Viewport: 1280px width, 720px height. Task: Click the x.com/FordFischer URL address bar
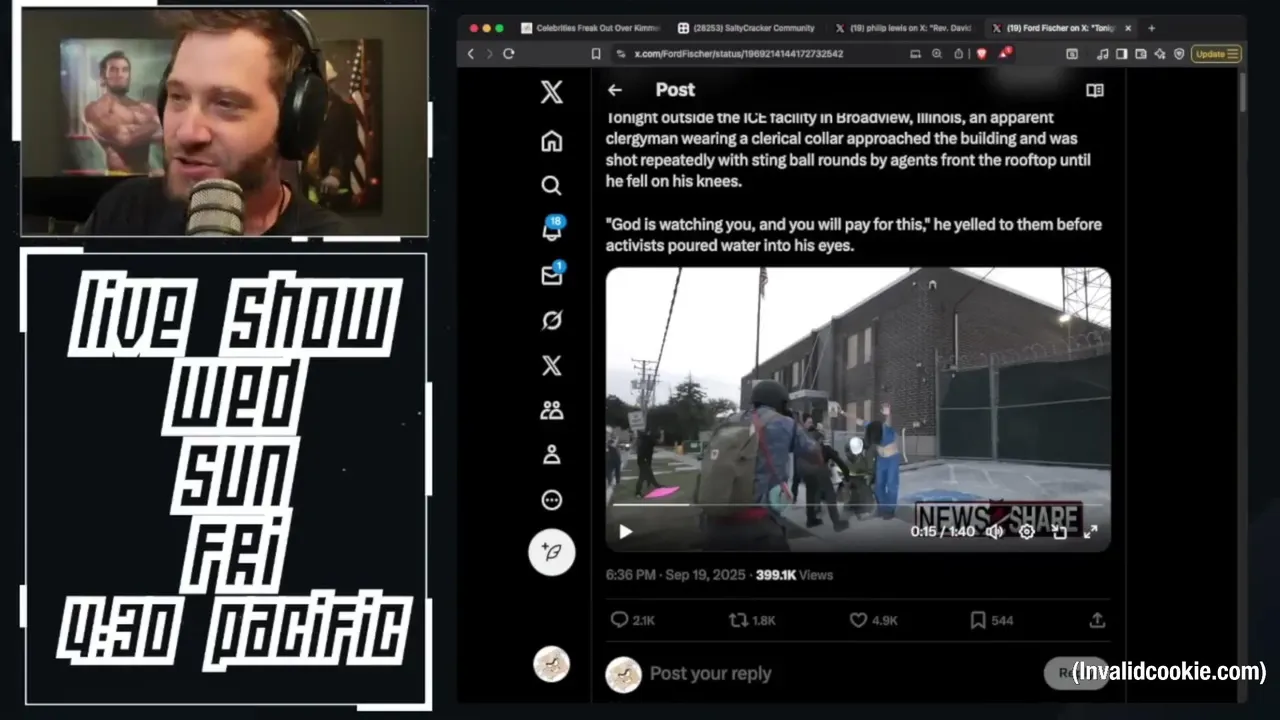(738, 54)
